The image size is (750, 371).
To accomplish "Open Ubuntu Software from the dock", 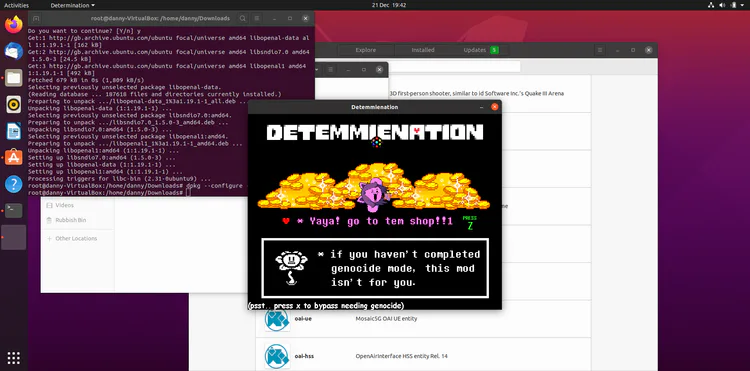I will (14, 157).
